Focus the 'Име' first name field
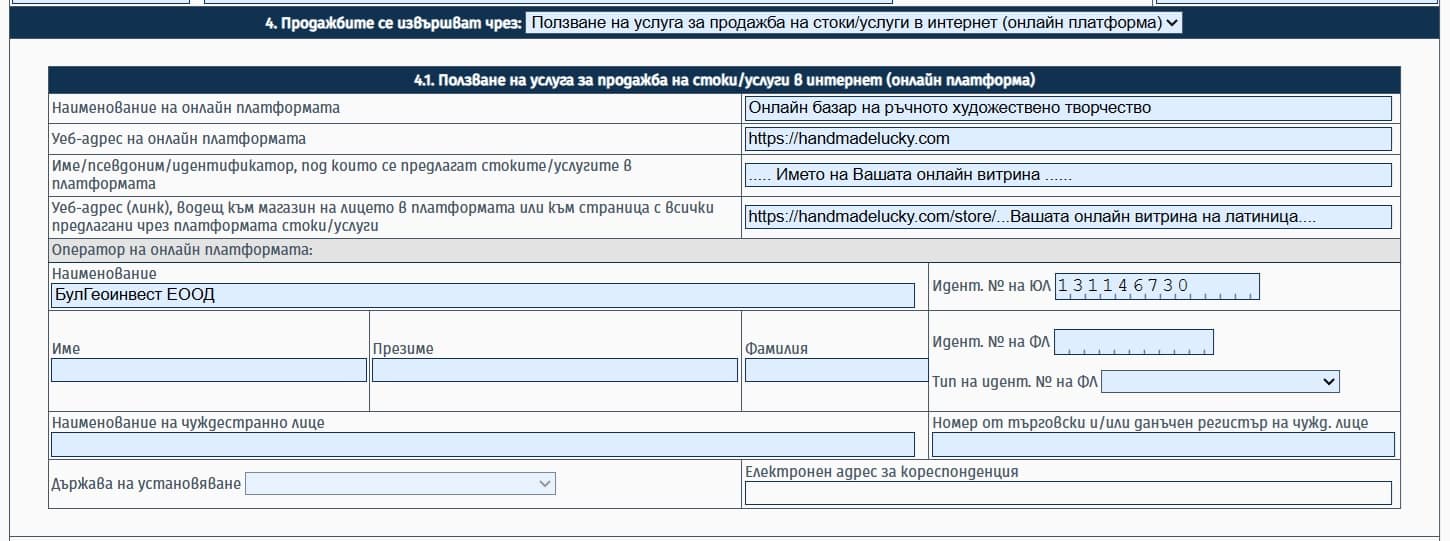 tap(208, 370)
